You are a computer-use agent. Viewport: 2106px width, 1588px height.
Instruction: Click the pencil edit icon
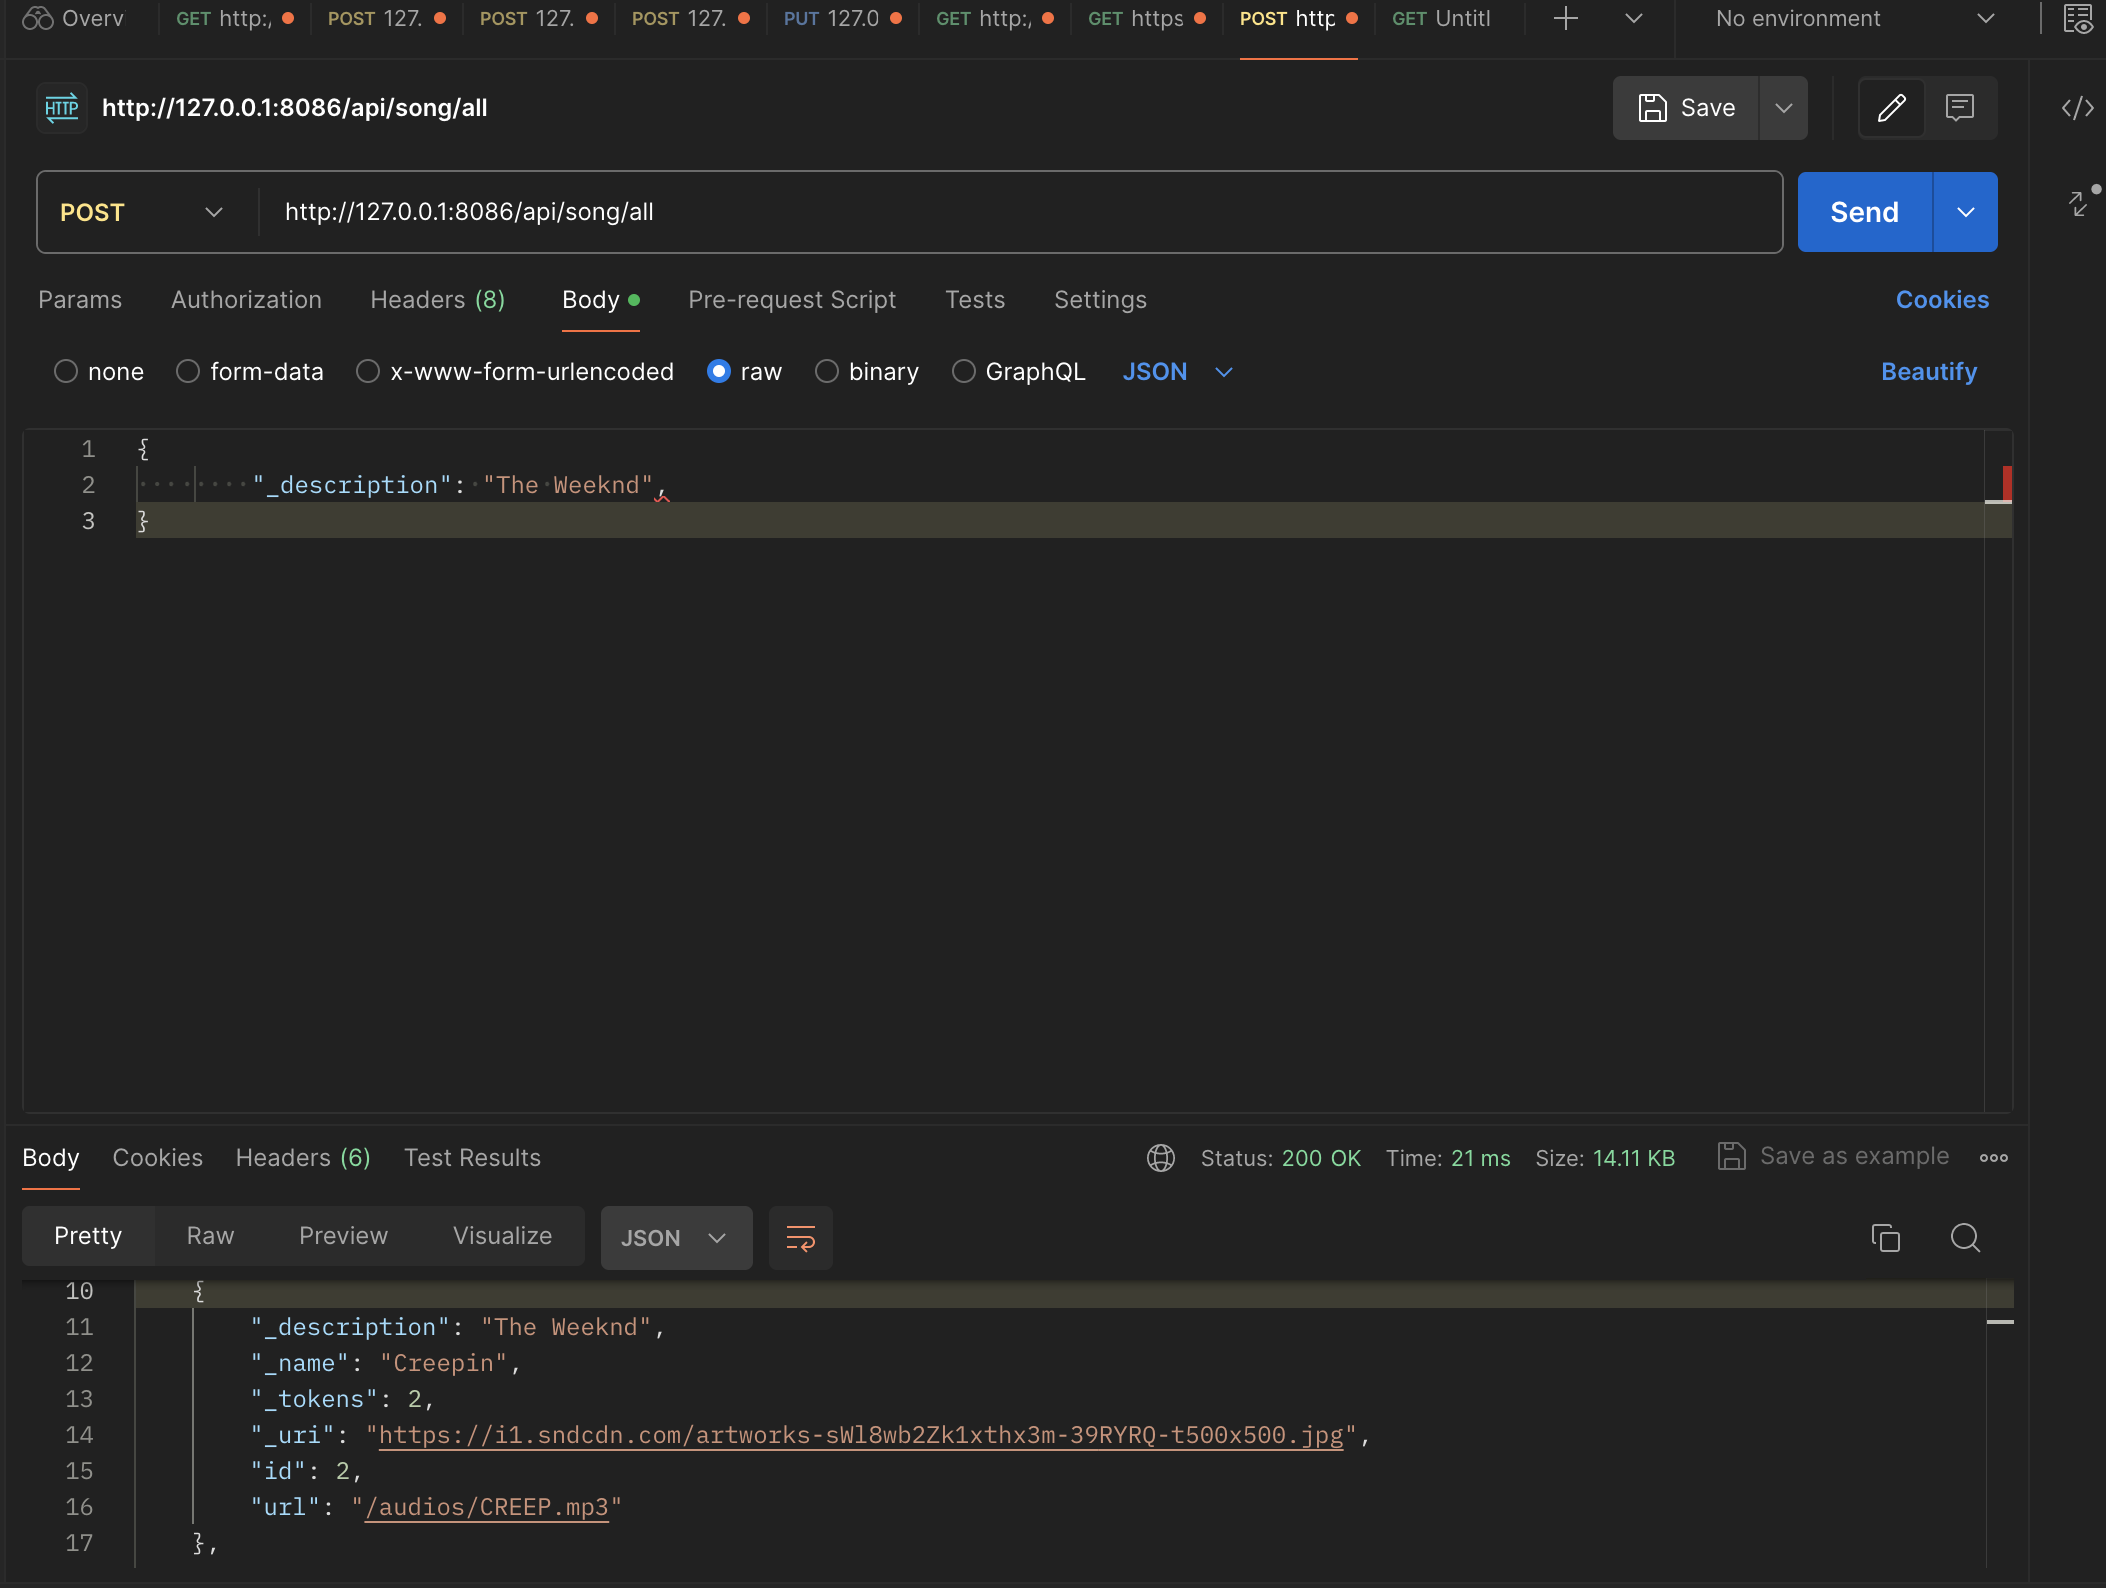point(1891,108)
